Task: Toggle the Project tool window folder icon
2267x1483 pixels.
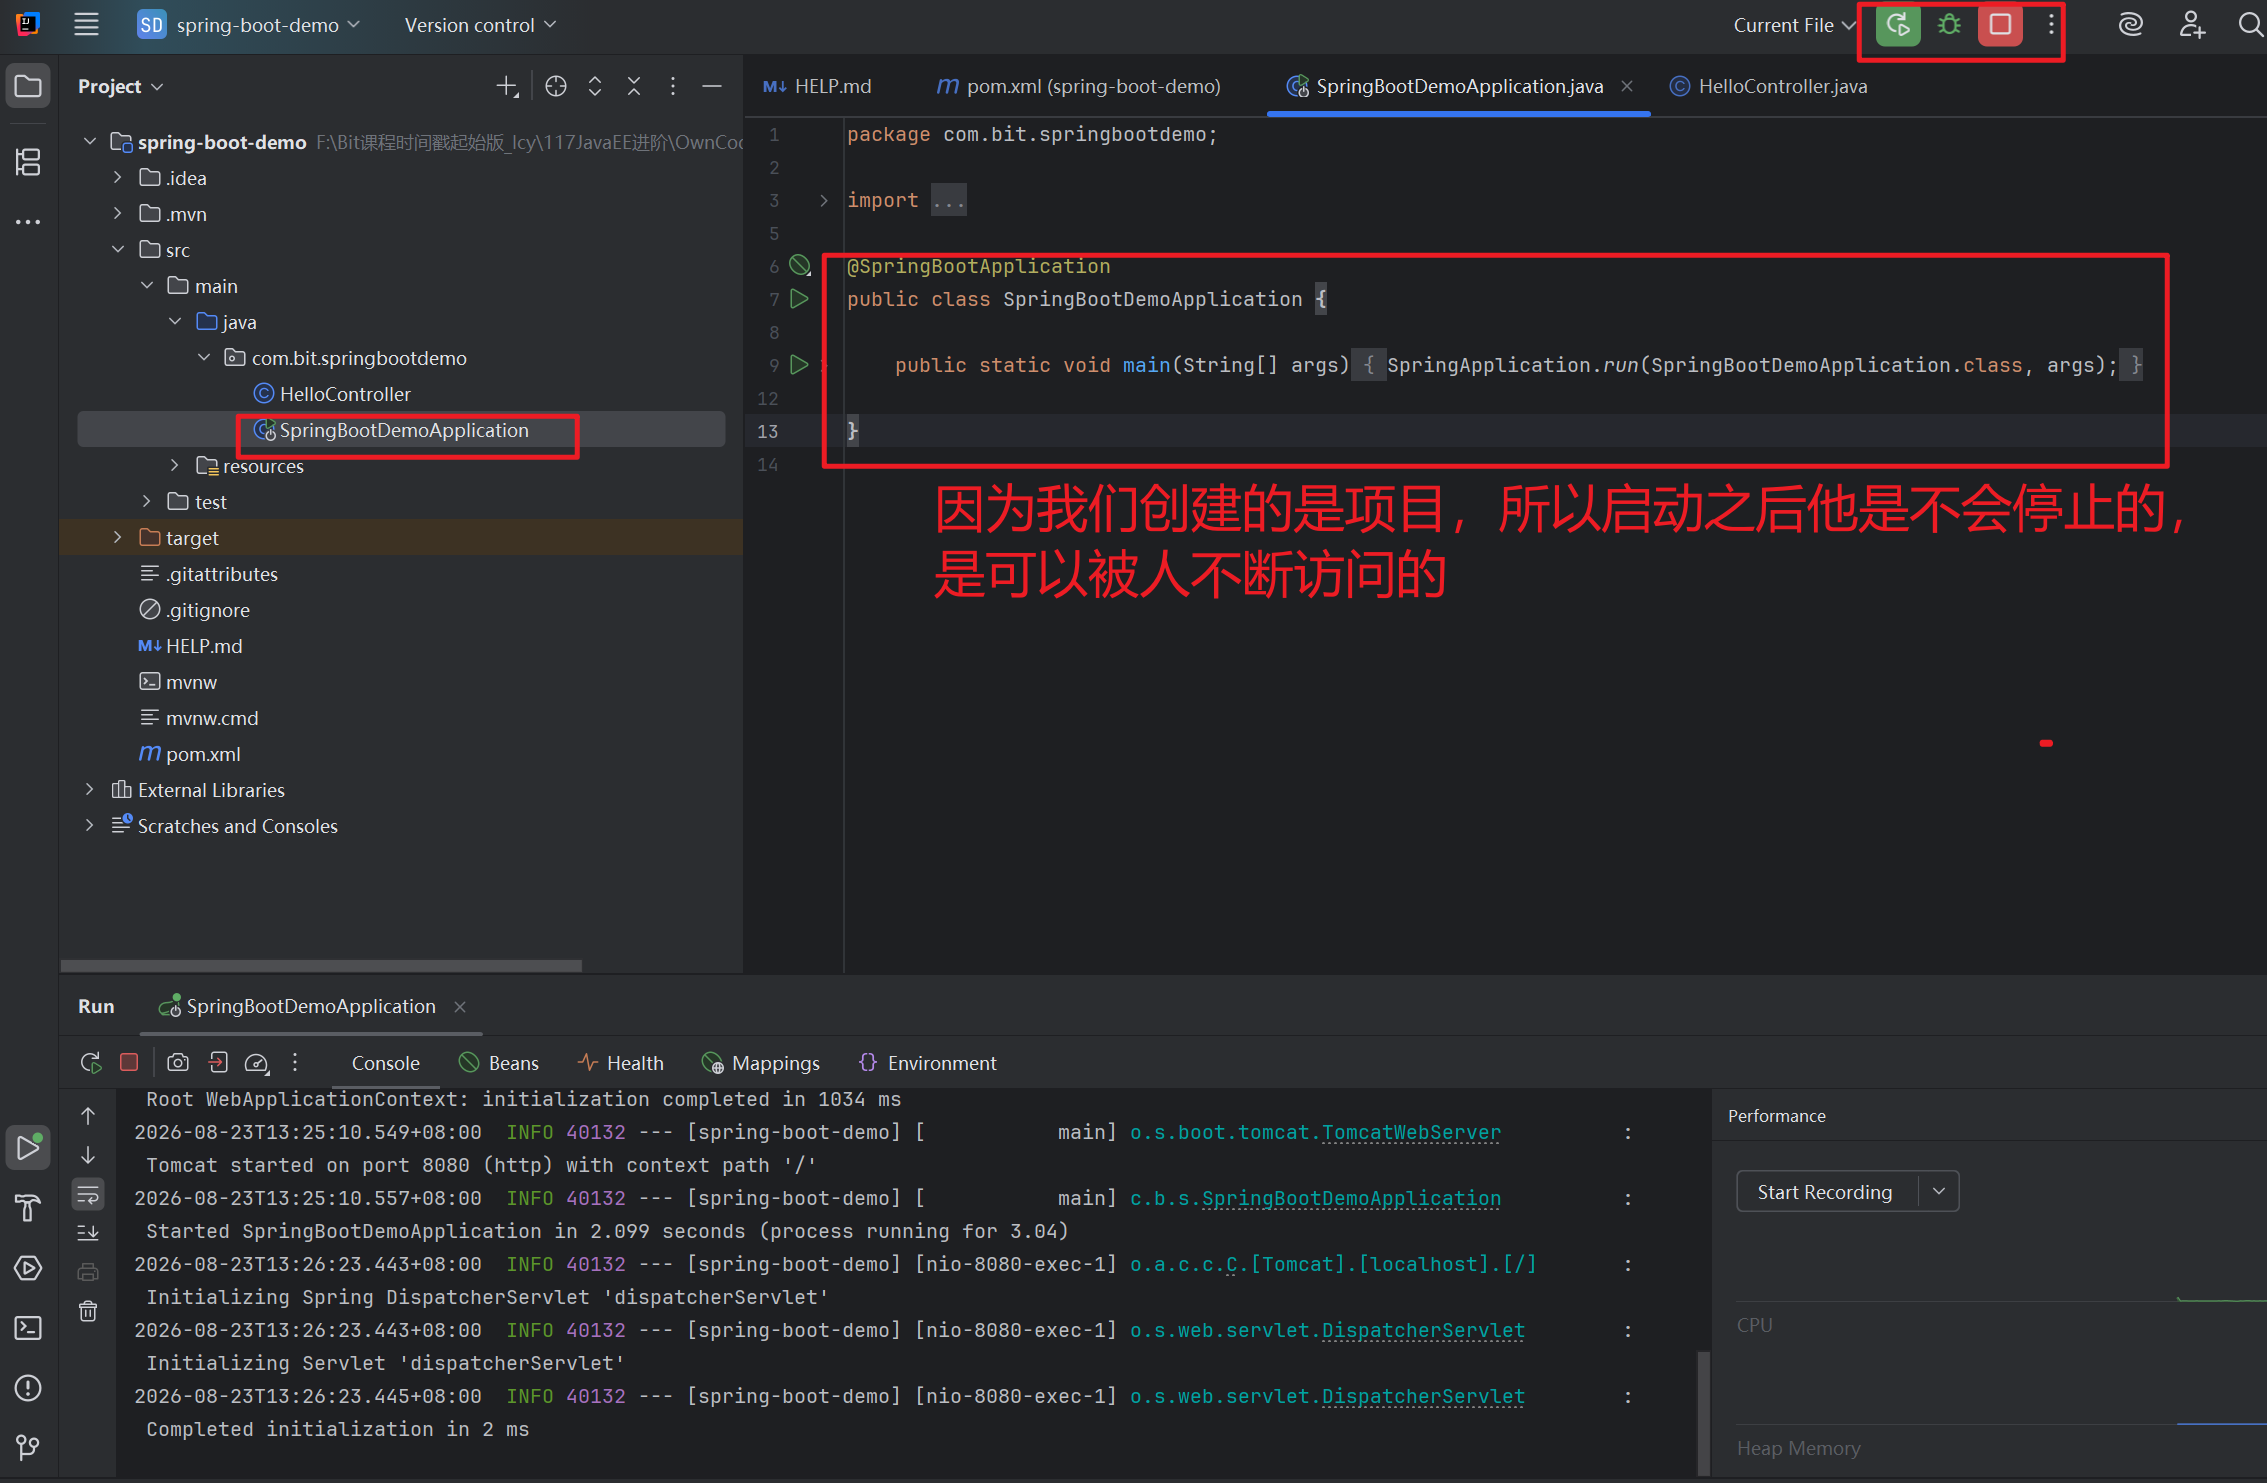Action: coord(28,87)
